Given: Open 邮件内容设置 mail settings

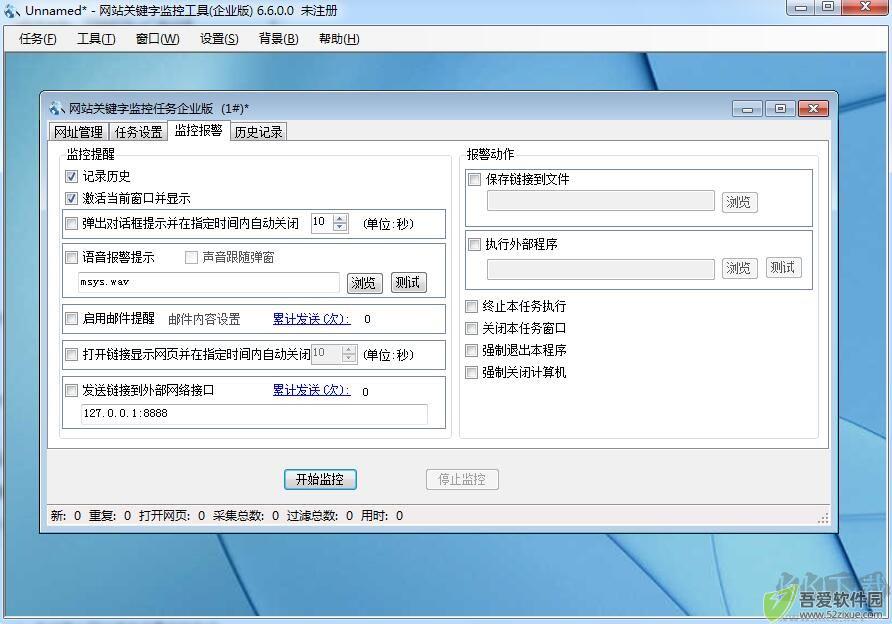Looking at the screenshot, I should click(204, 319).
